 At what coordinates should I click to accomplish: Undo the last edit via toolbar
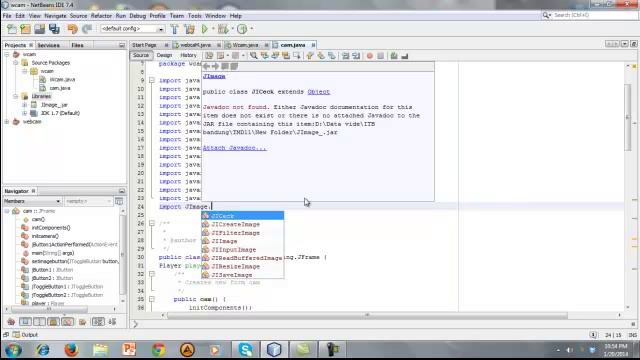tap(73, 29)
